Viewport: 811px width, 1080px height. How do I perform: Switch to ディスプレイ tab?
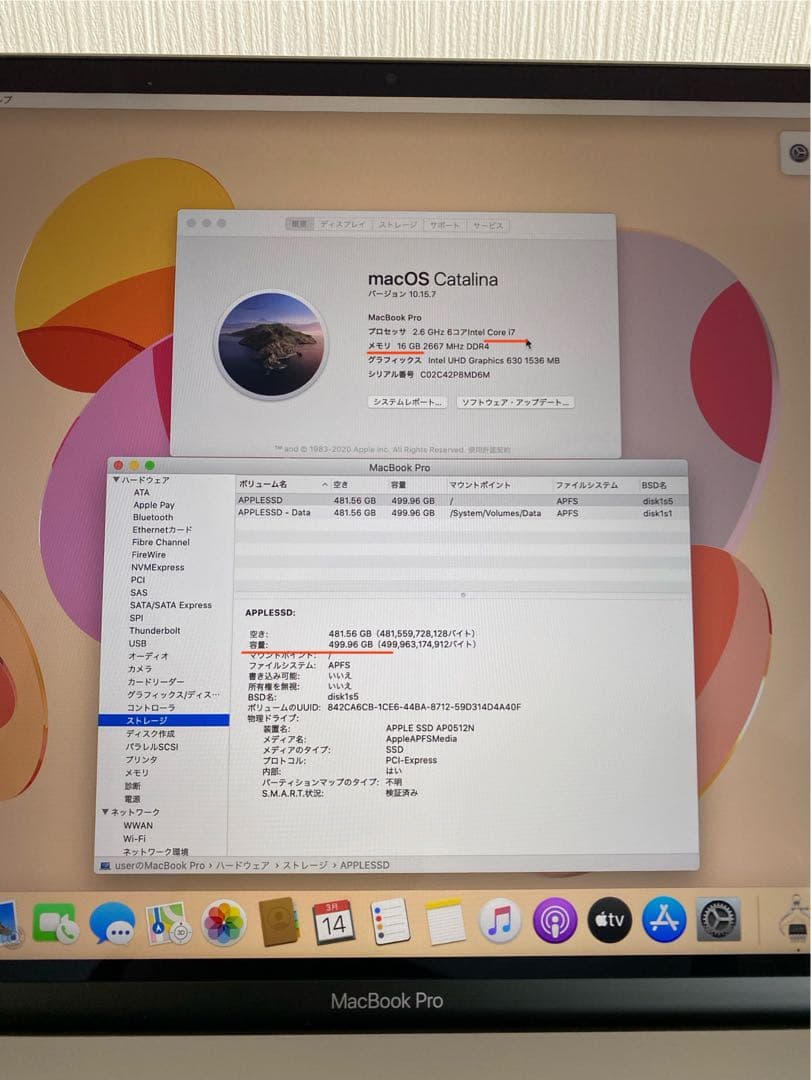(x=342, y=225)
